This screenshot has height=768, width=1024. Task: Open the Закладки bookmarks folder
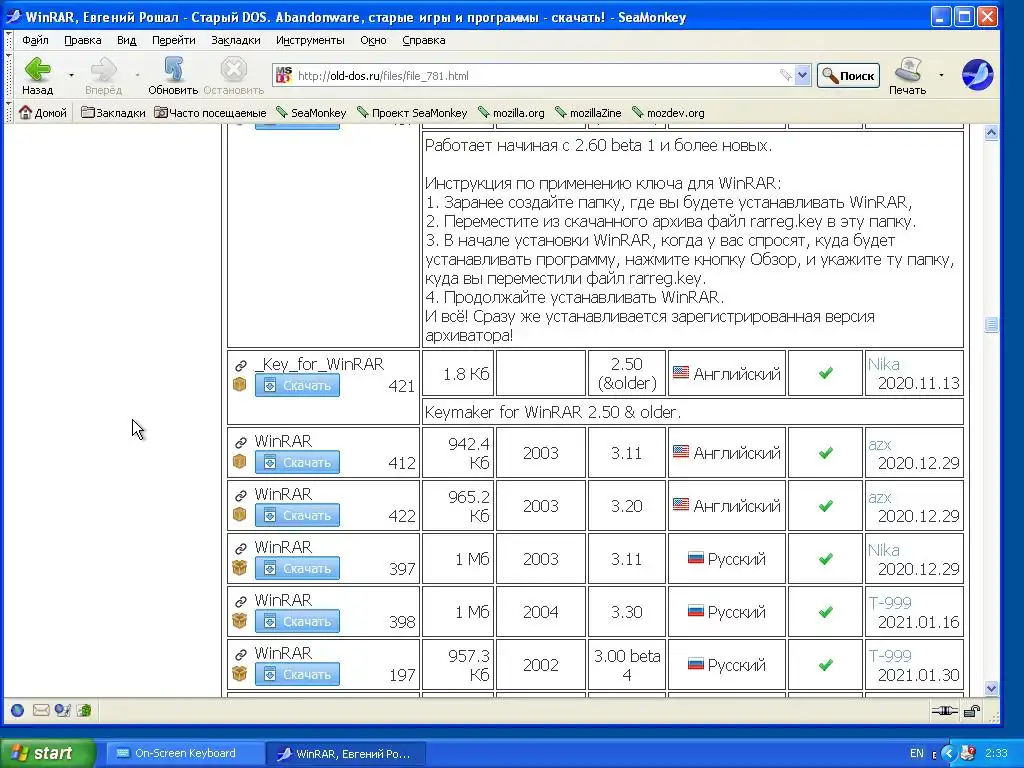click(113, 112)
